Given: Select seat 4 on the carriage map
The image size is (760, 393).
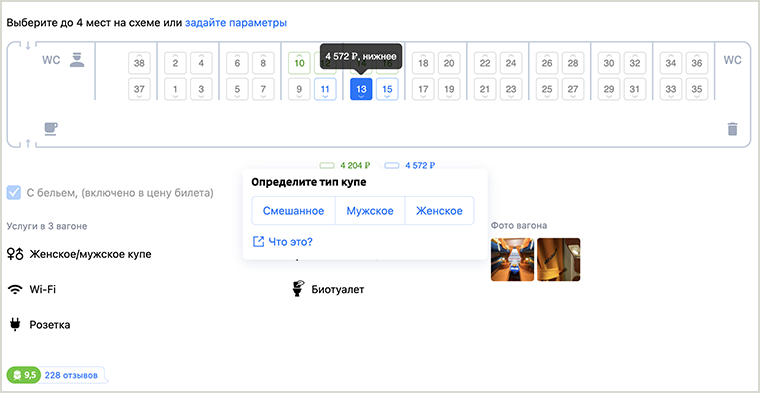Looking at the screenshot, I should coord(201,63).
